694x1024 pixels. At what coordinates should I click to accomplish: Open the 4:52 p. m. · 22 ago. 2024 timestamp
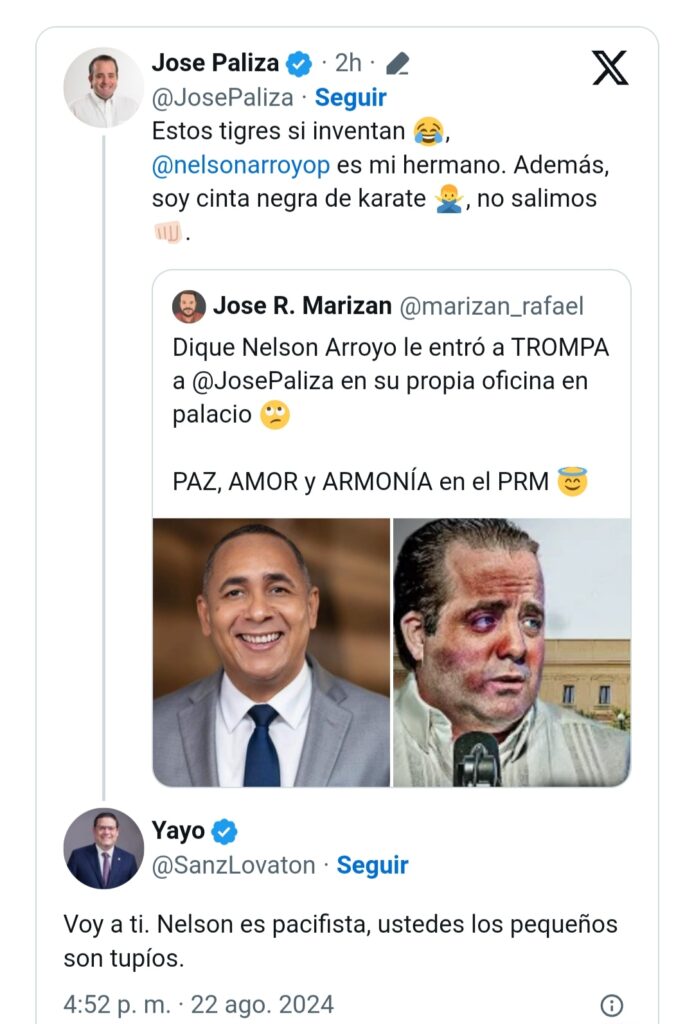[199, 1004]
